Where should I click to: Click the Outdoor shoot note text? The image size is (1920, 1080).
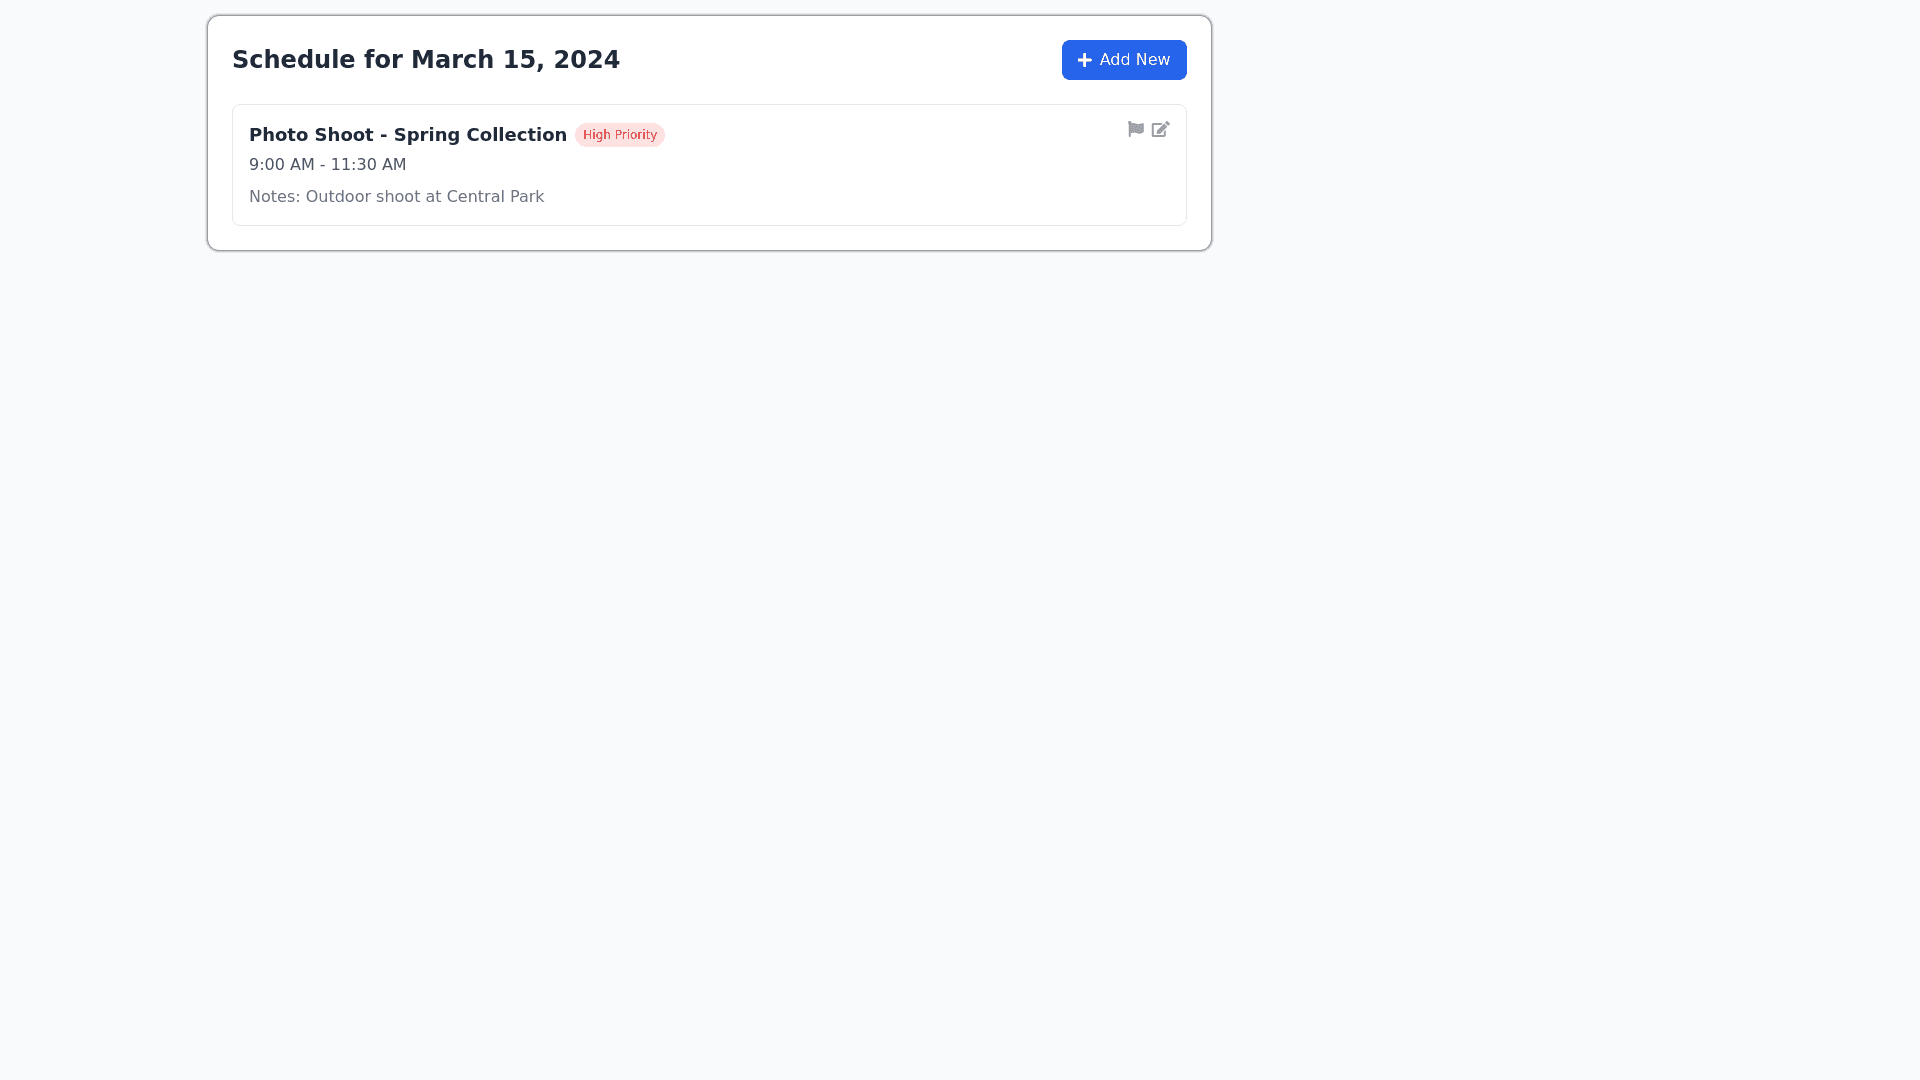tap(362, 197)
